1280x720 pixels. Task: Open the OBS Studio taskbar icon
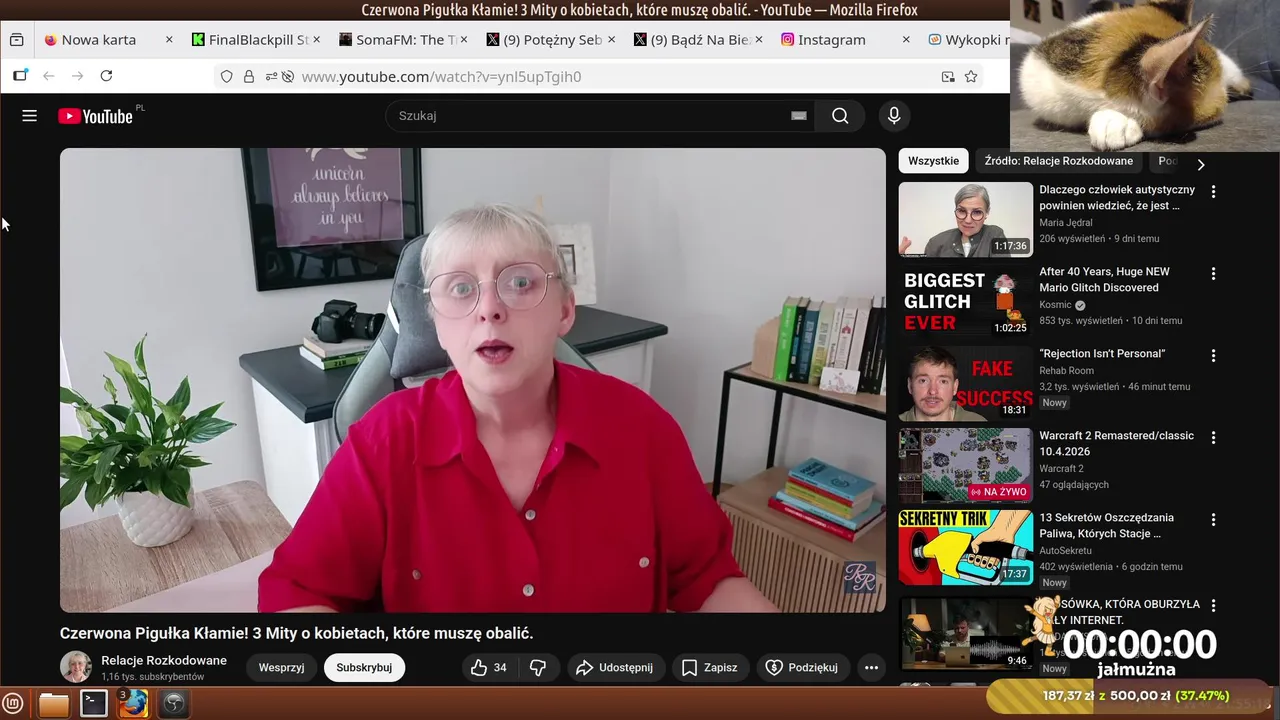coord(174,704)
